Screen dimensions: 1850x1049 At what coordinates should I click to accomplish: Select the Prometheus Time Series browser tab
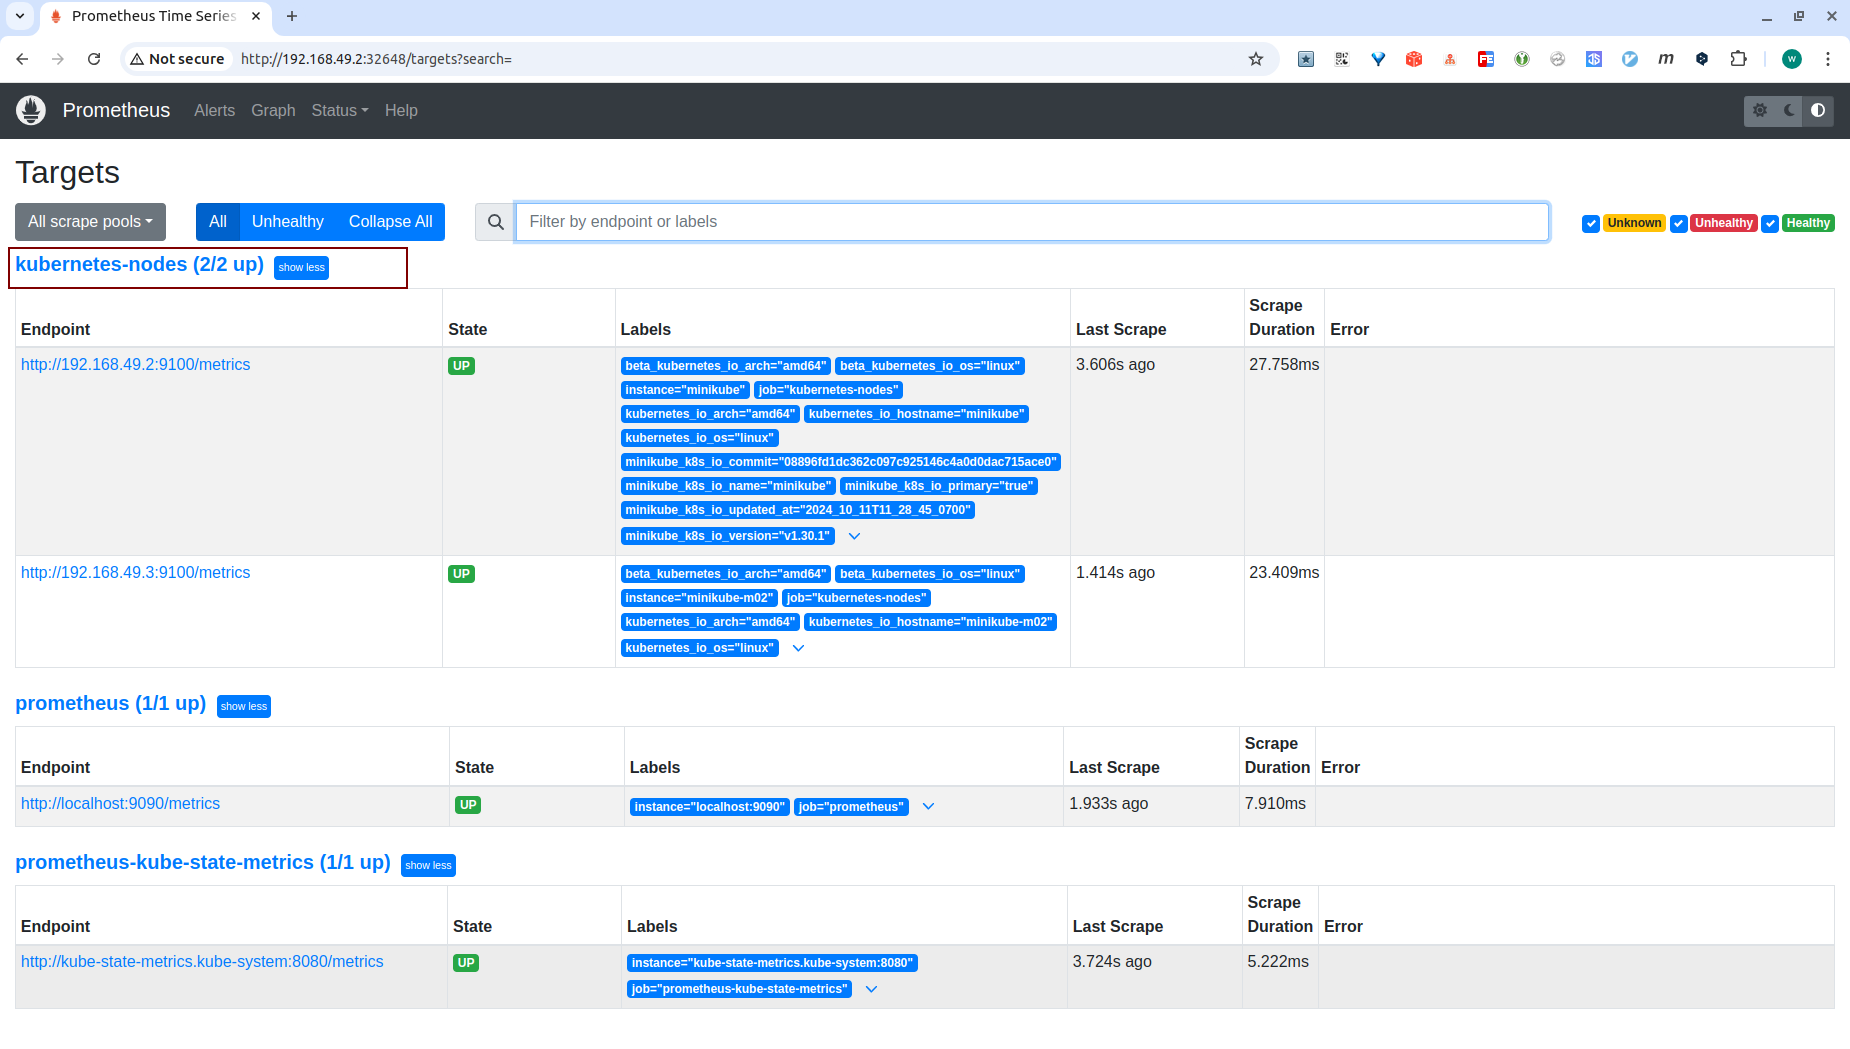point(154,16)
